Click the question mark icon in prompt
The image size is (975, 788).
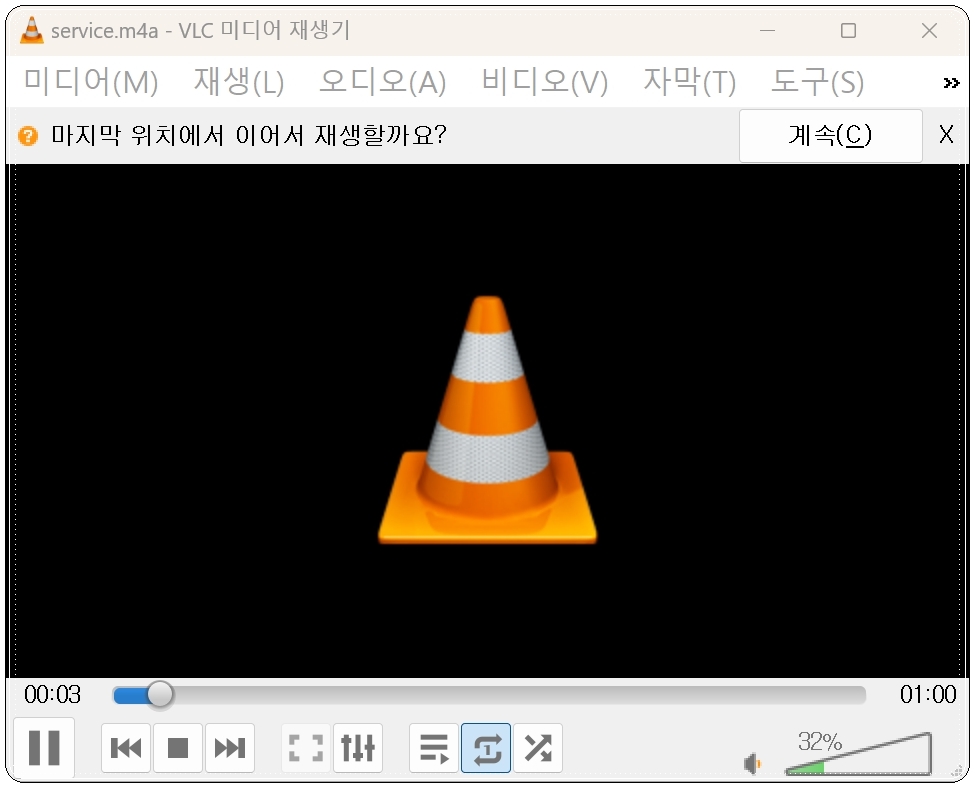click(28, 135)
